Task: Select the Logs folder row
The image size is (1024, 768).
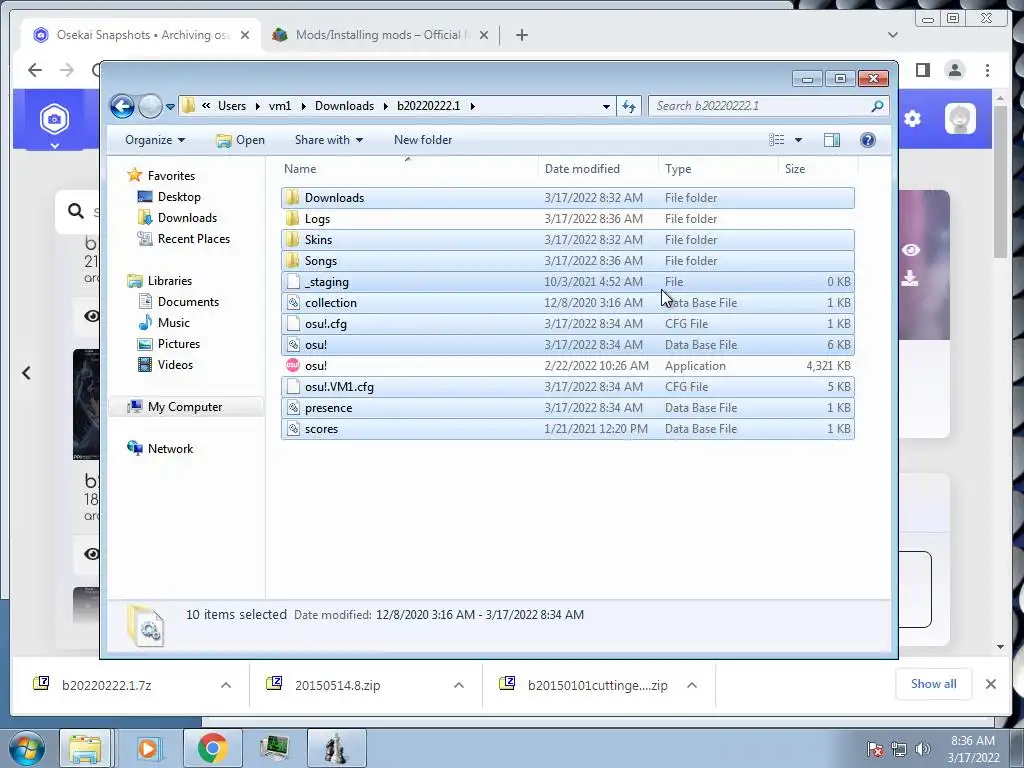Action: point(568,219)
